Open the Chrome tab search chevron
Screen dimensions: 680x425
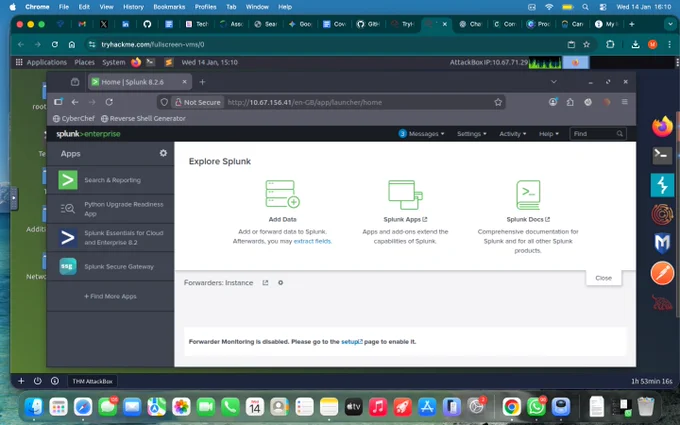(x=670, y=24)
